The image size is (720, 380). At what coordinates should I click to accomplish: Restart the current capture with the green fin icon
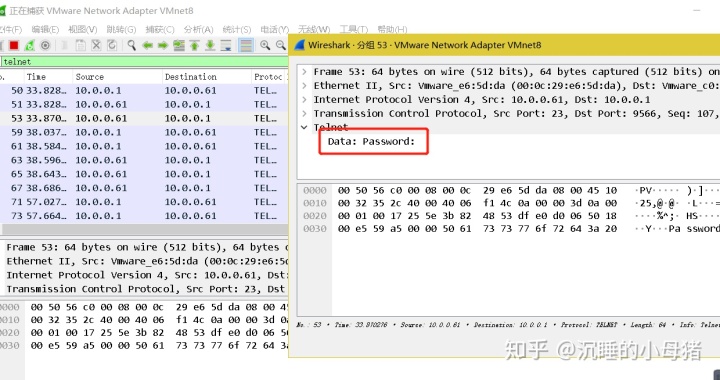(29, 45)
